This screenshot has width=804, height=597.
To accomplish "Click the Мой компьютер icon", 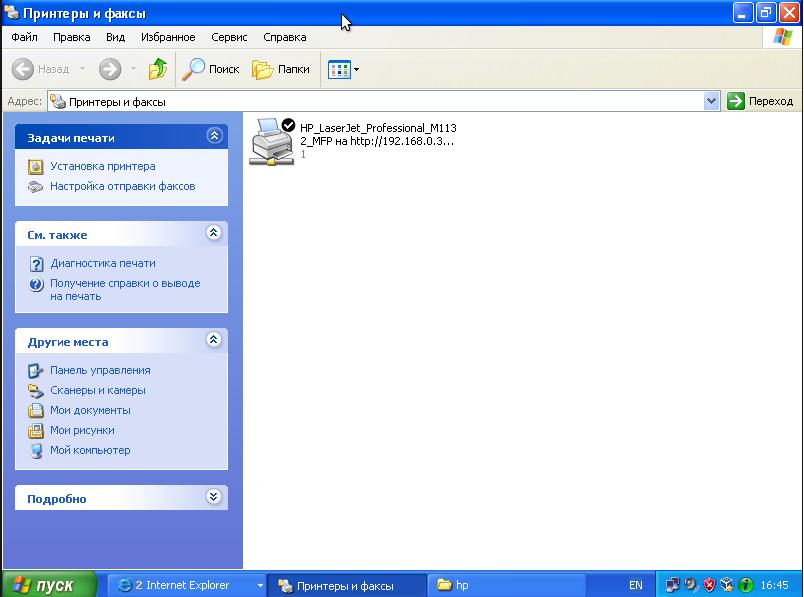I will (36, 451).
